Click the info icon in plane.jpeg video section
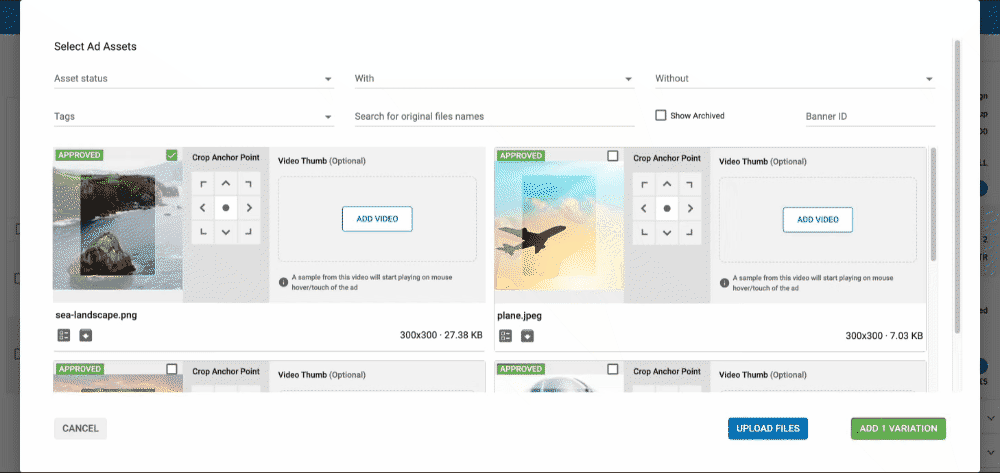The image size is (1000, 473). (x=724, y=282)
